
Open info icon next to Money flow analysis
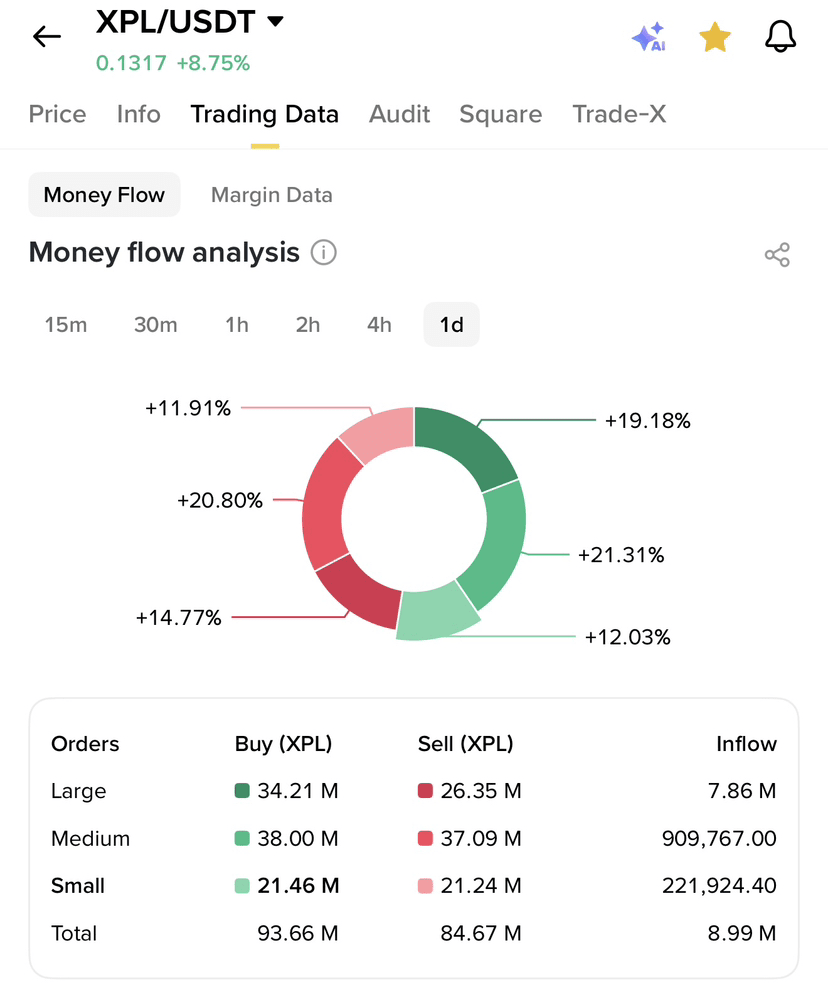point(323,252)
